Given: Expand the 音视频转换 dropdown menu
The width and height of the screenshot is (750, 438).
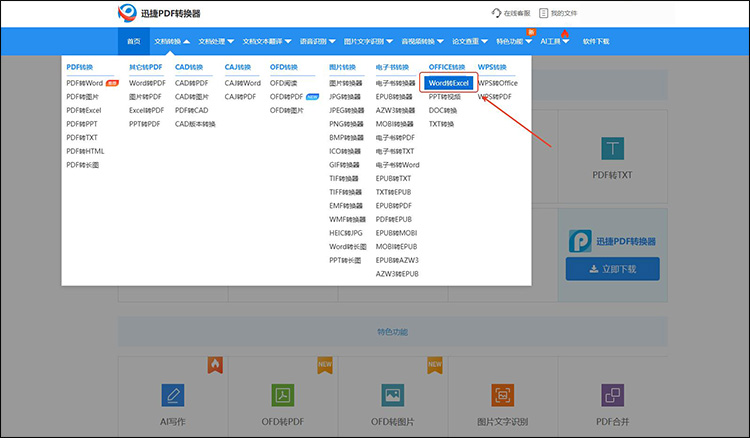Looking at the screenshot, I should pyautogui.click(x=422, y=42).
